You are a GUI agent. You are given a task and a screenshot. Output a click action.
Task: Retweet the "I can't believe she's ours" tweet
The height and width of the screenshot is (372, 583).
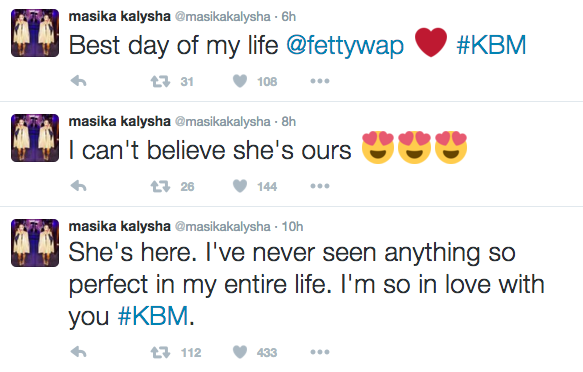tap(160, 186)
